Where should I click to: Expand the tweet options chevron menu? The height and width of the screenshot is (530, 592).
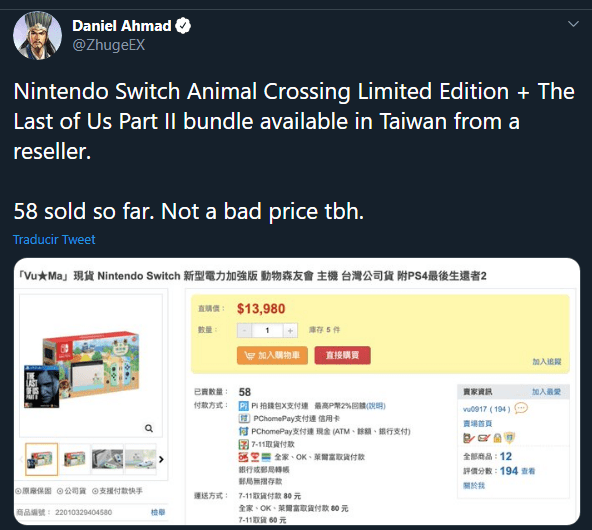[x=573, y=24]
